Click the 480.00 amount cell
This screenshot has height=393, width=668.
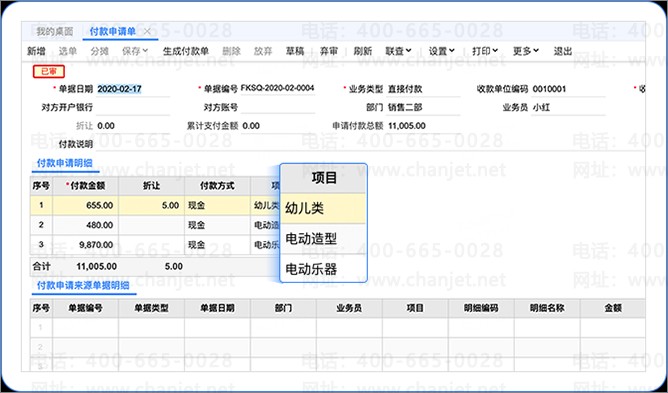pyautogui.click(x=86, y=225)
